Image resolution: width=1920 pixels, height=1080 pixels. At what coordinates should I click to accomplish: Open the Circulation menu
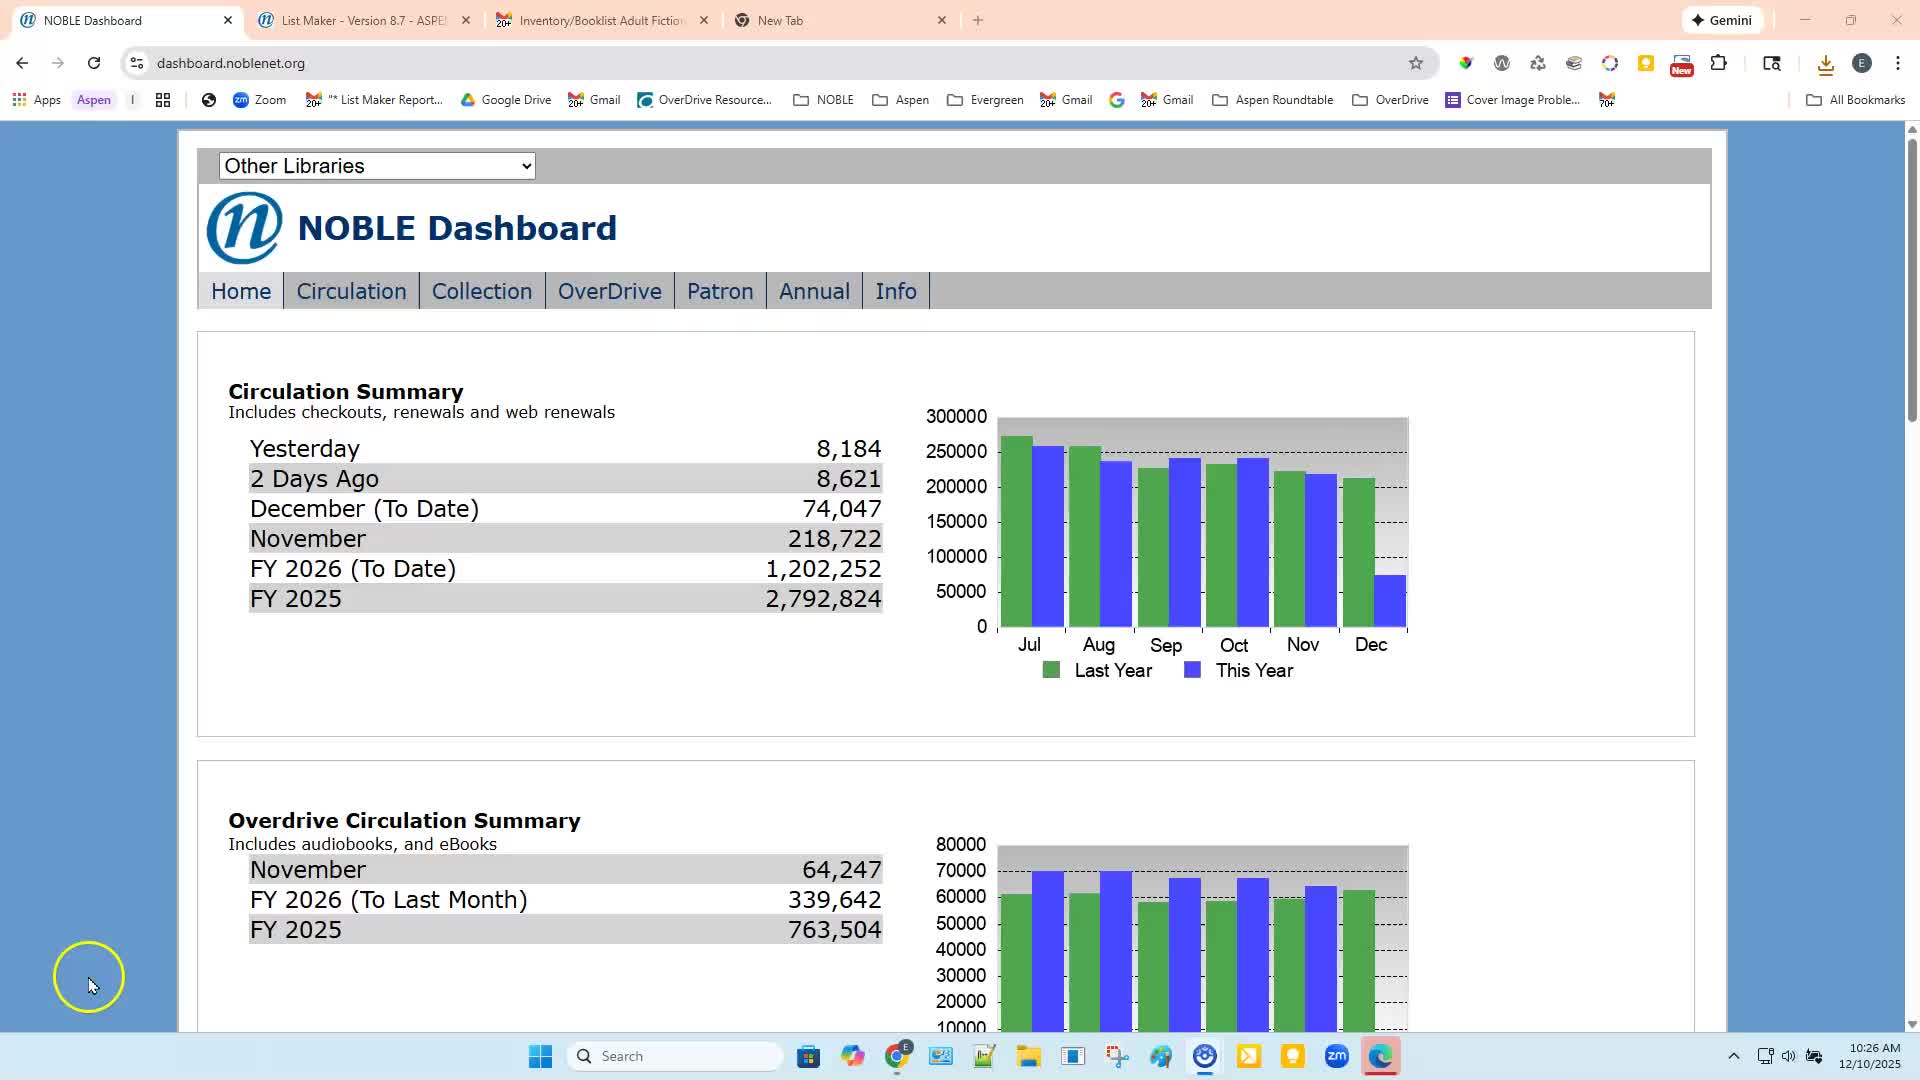(x=351, y=291)
